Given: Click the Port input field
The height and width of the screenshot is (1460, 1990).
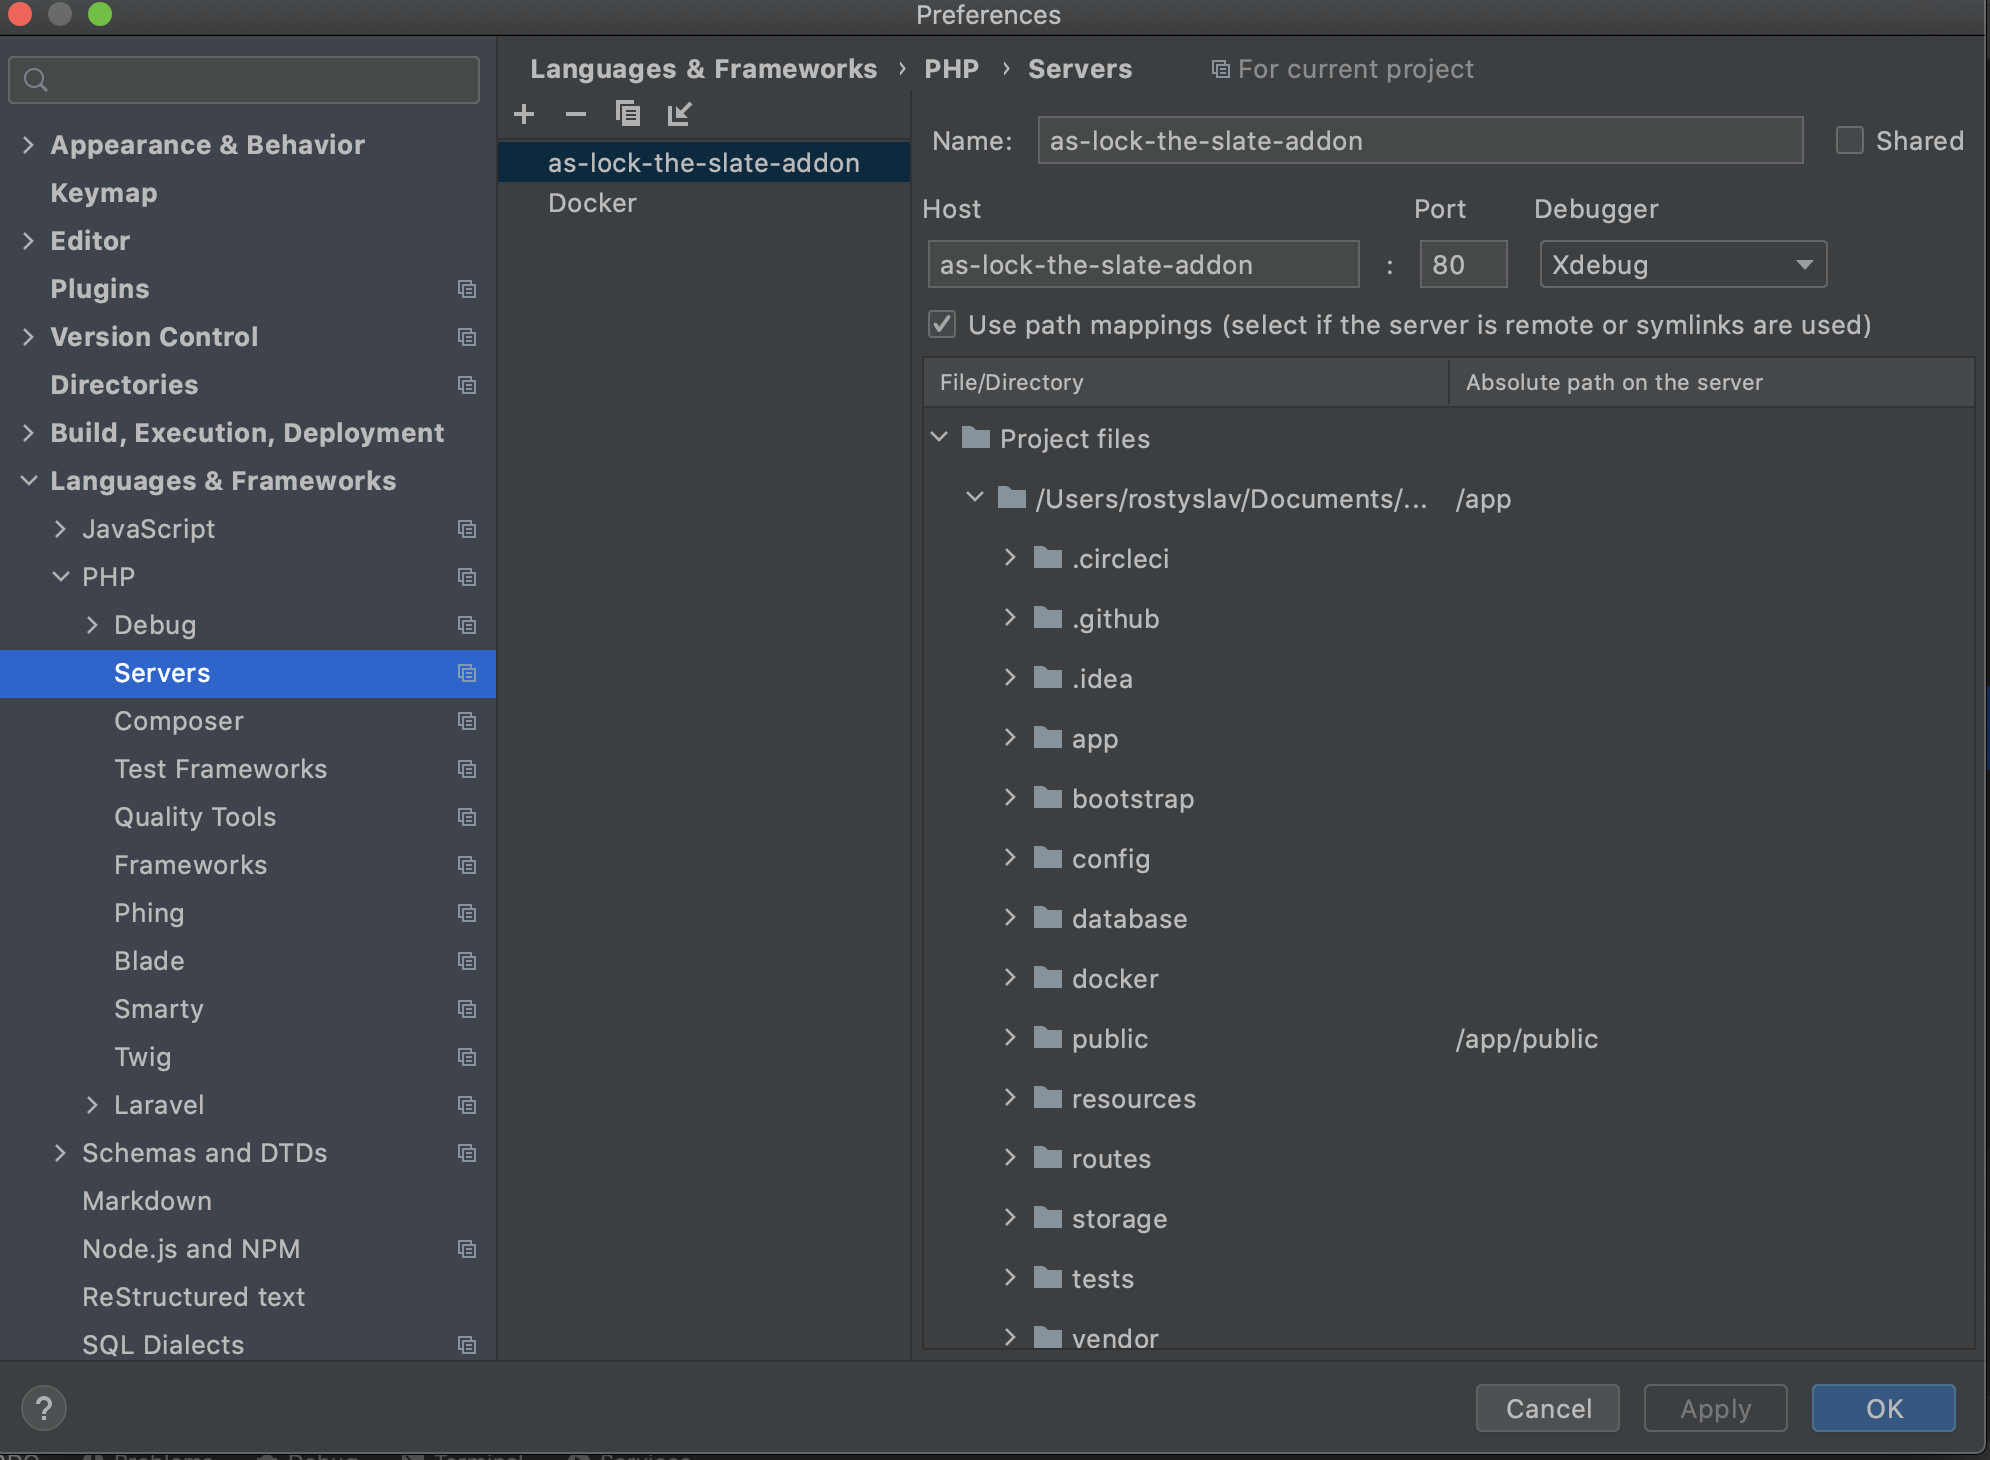Looking at the screenshot, I should (1462, 265).
